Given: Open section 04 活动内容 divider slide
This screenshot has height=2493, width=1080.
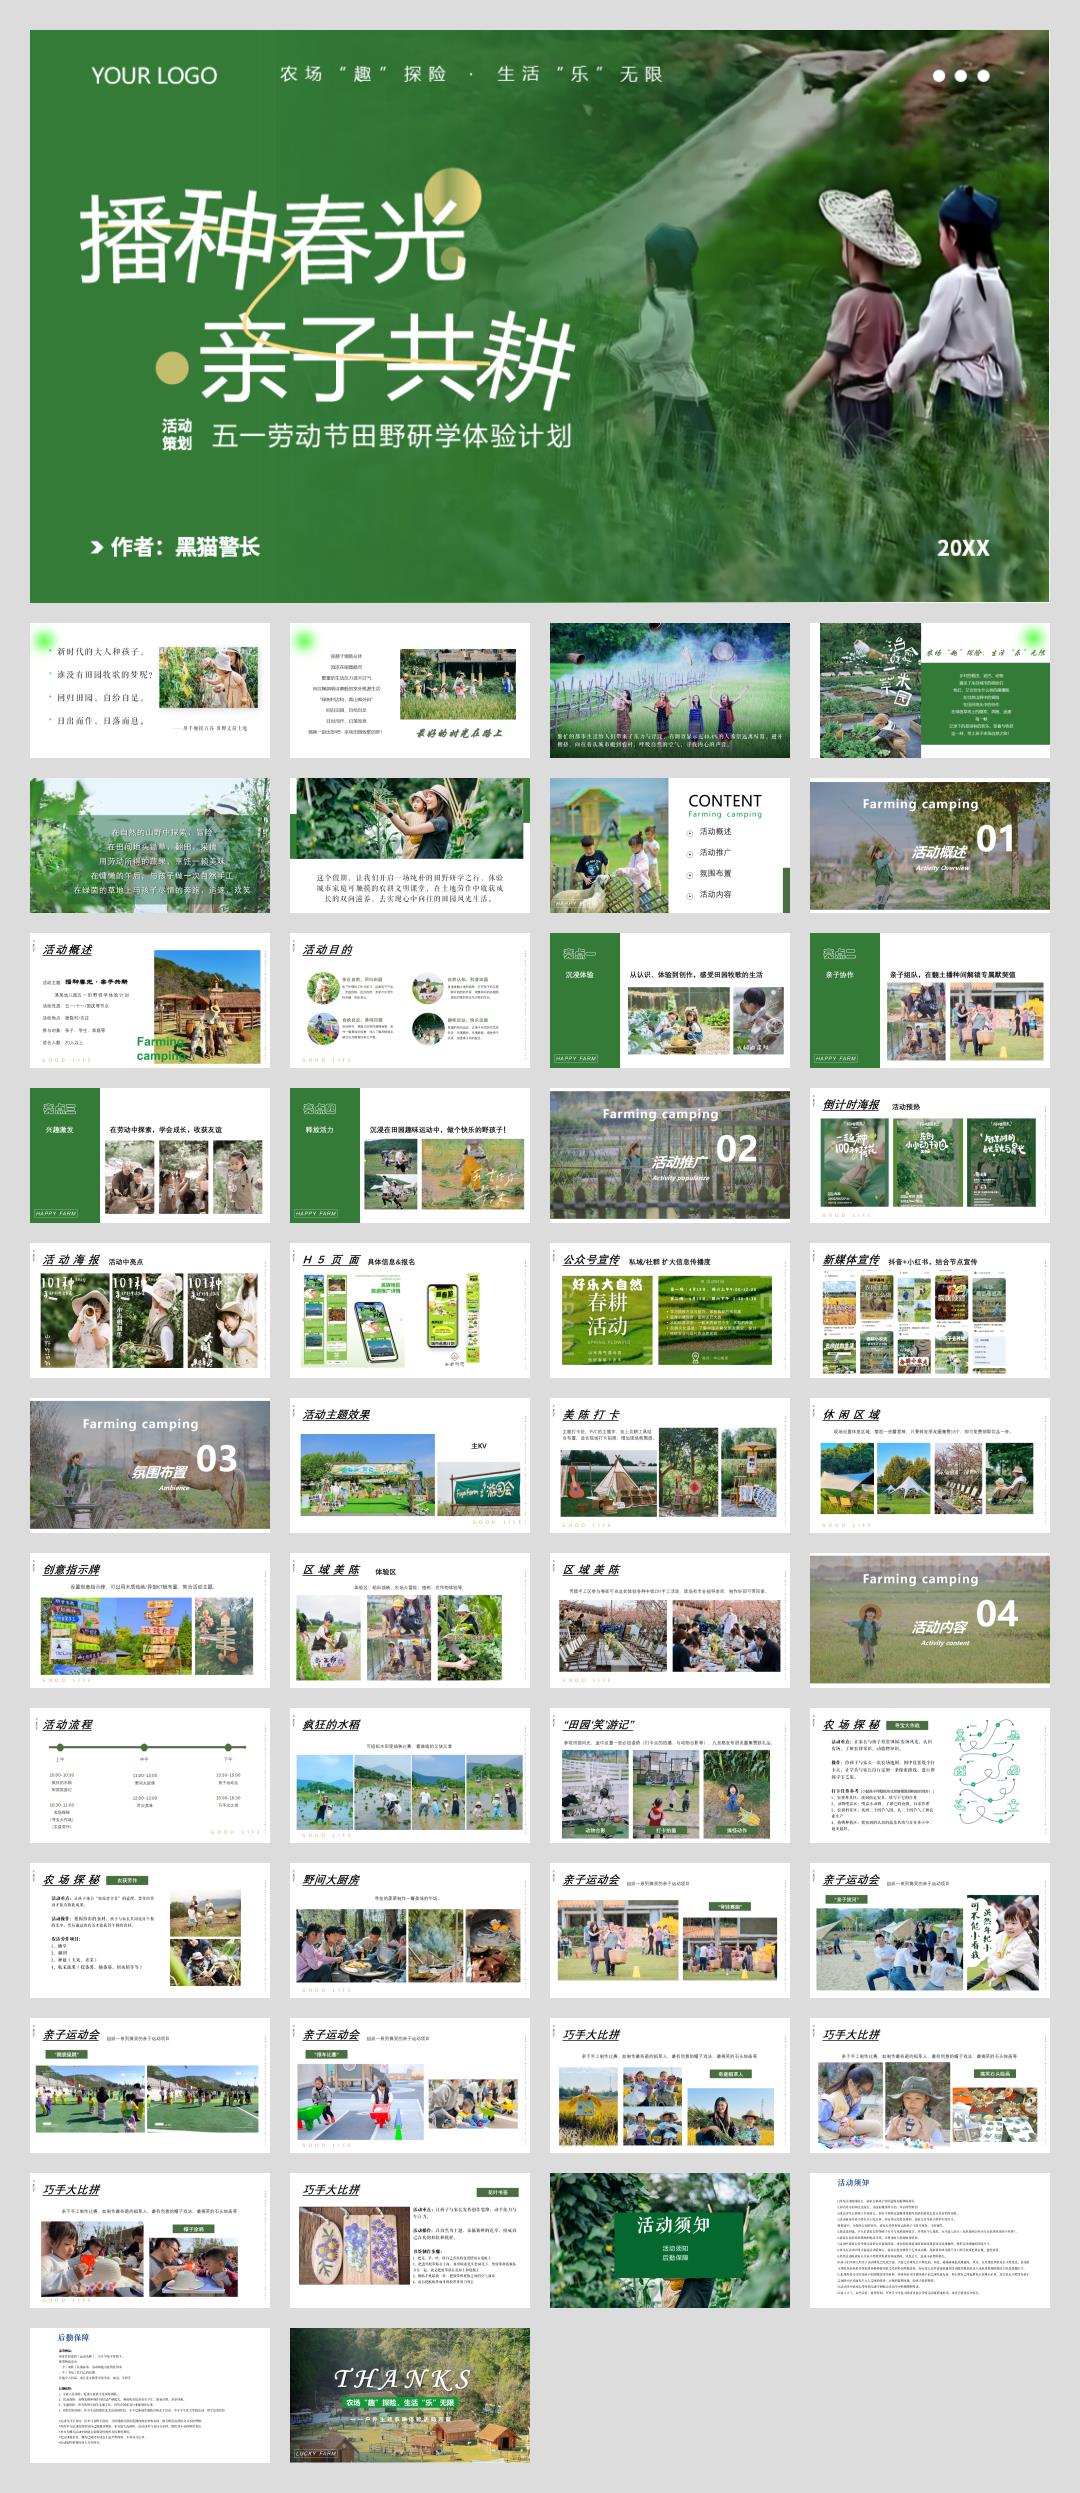Looking at the screenshot, I should click(930, 1620).
